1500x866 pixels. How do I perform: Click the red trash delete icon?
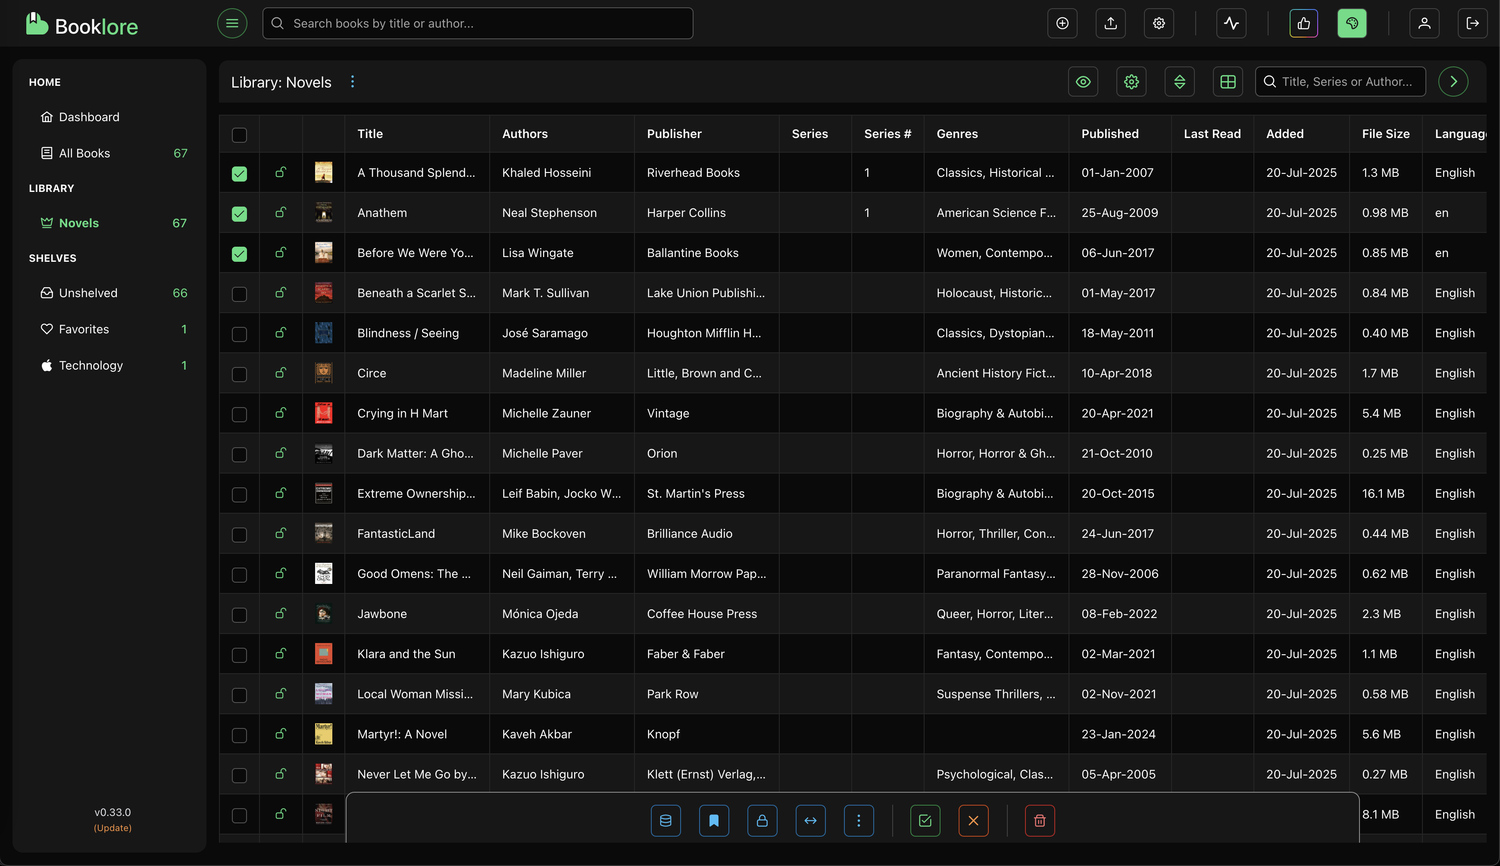(1039, 821)
